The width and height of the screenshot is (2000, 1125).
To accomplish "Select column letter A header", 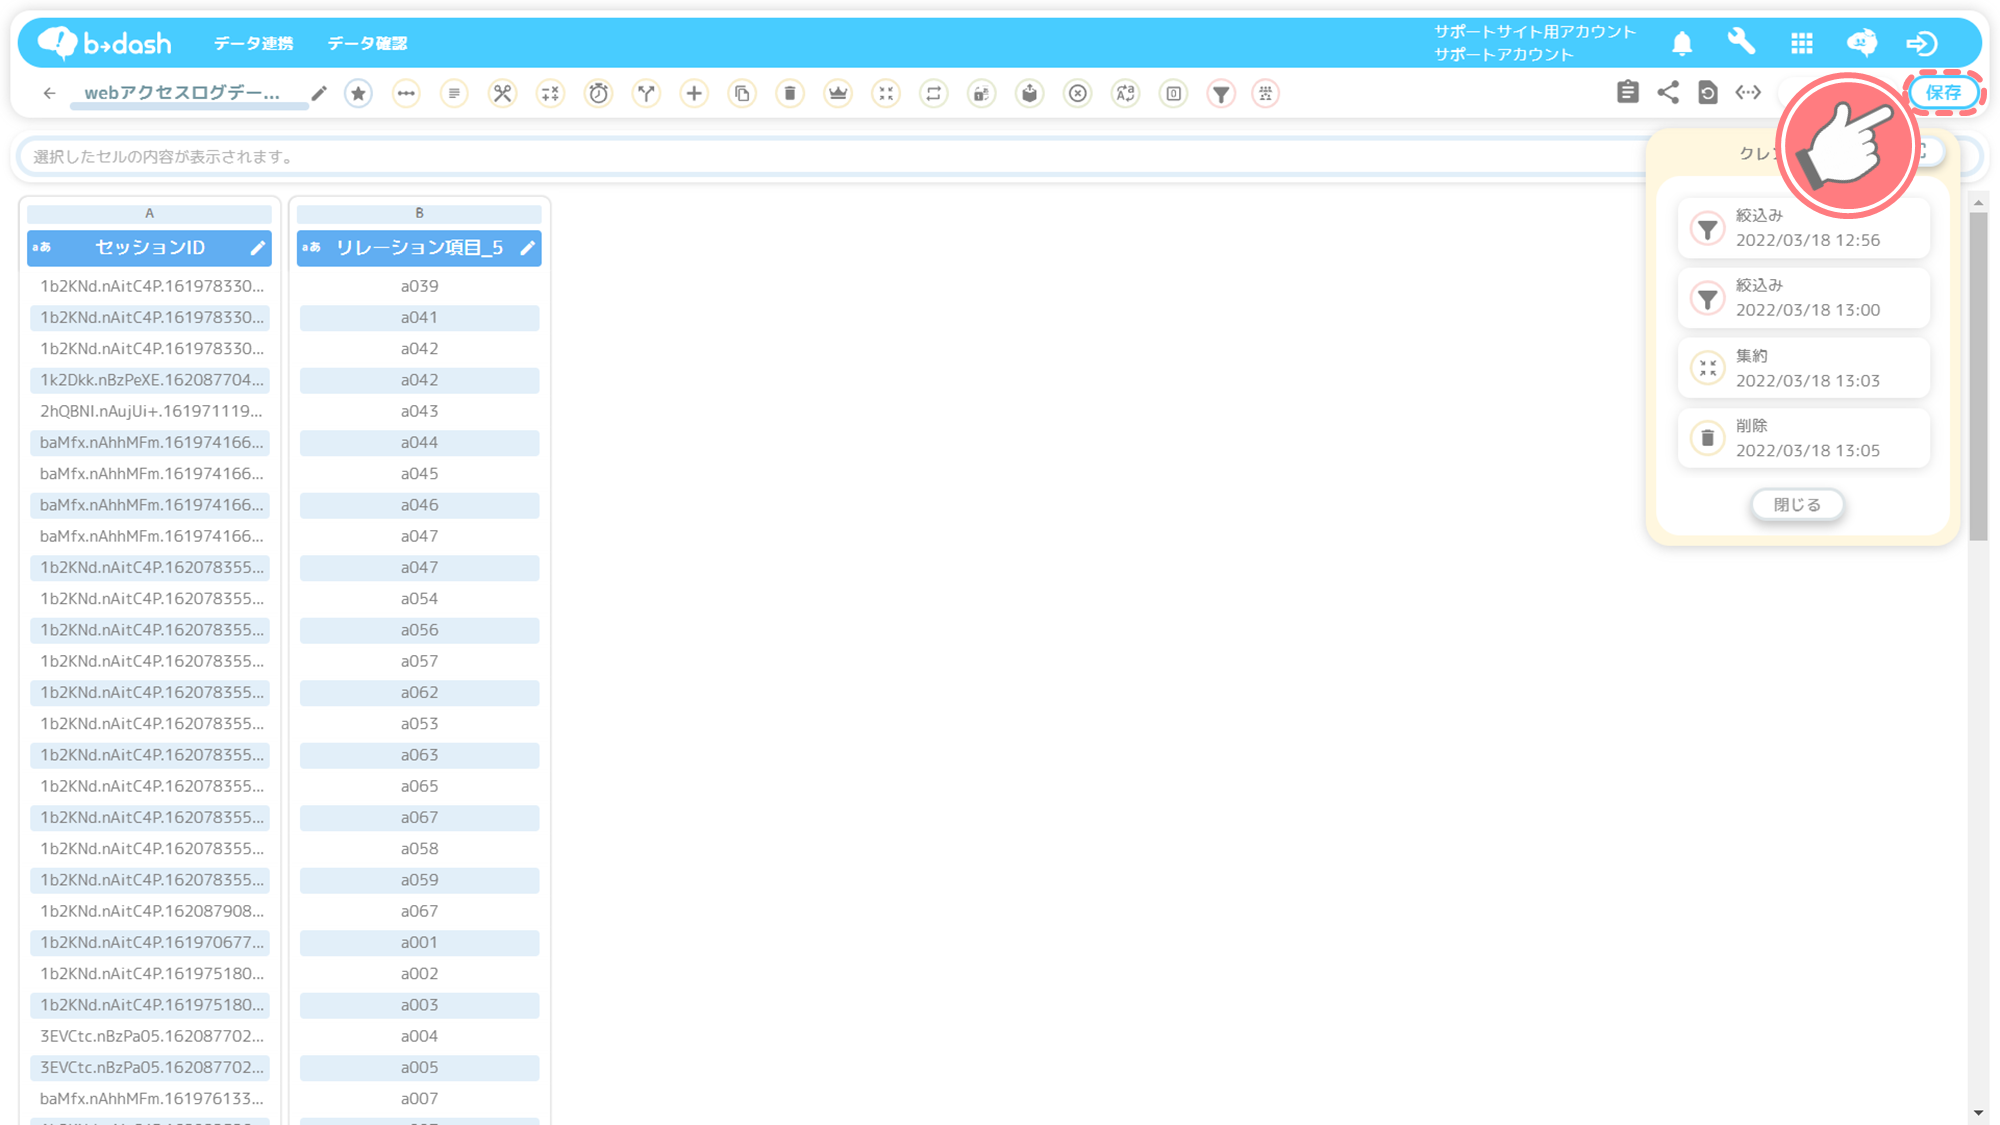I will [x=149, y=214].
